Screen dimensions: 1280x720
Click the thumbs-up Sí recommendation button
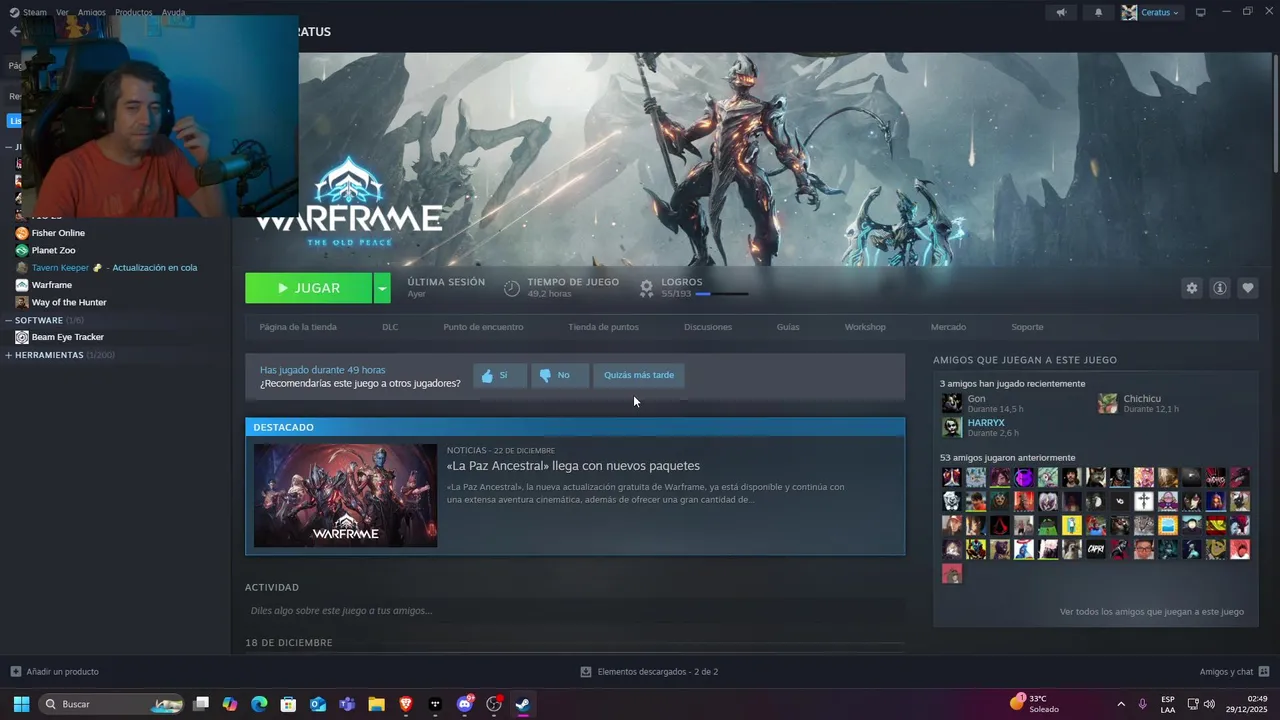tap(500, 375)
